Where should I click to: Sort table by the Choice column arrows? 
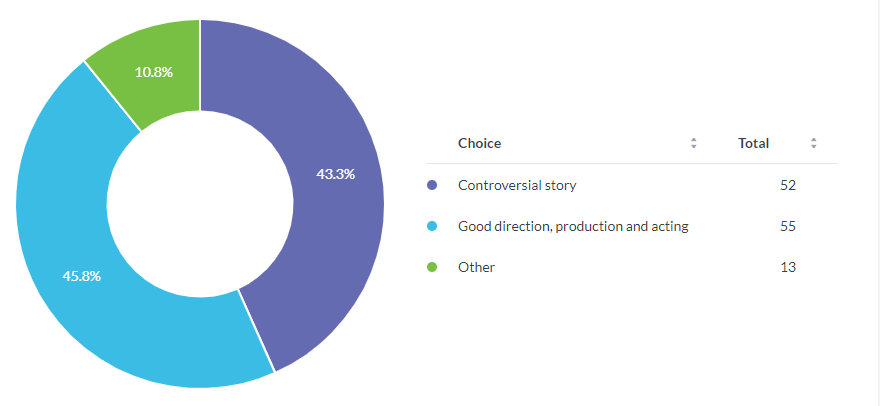pos(694,143)
